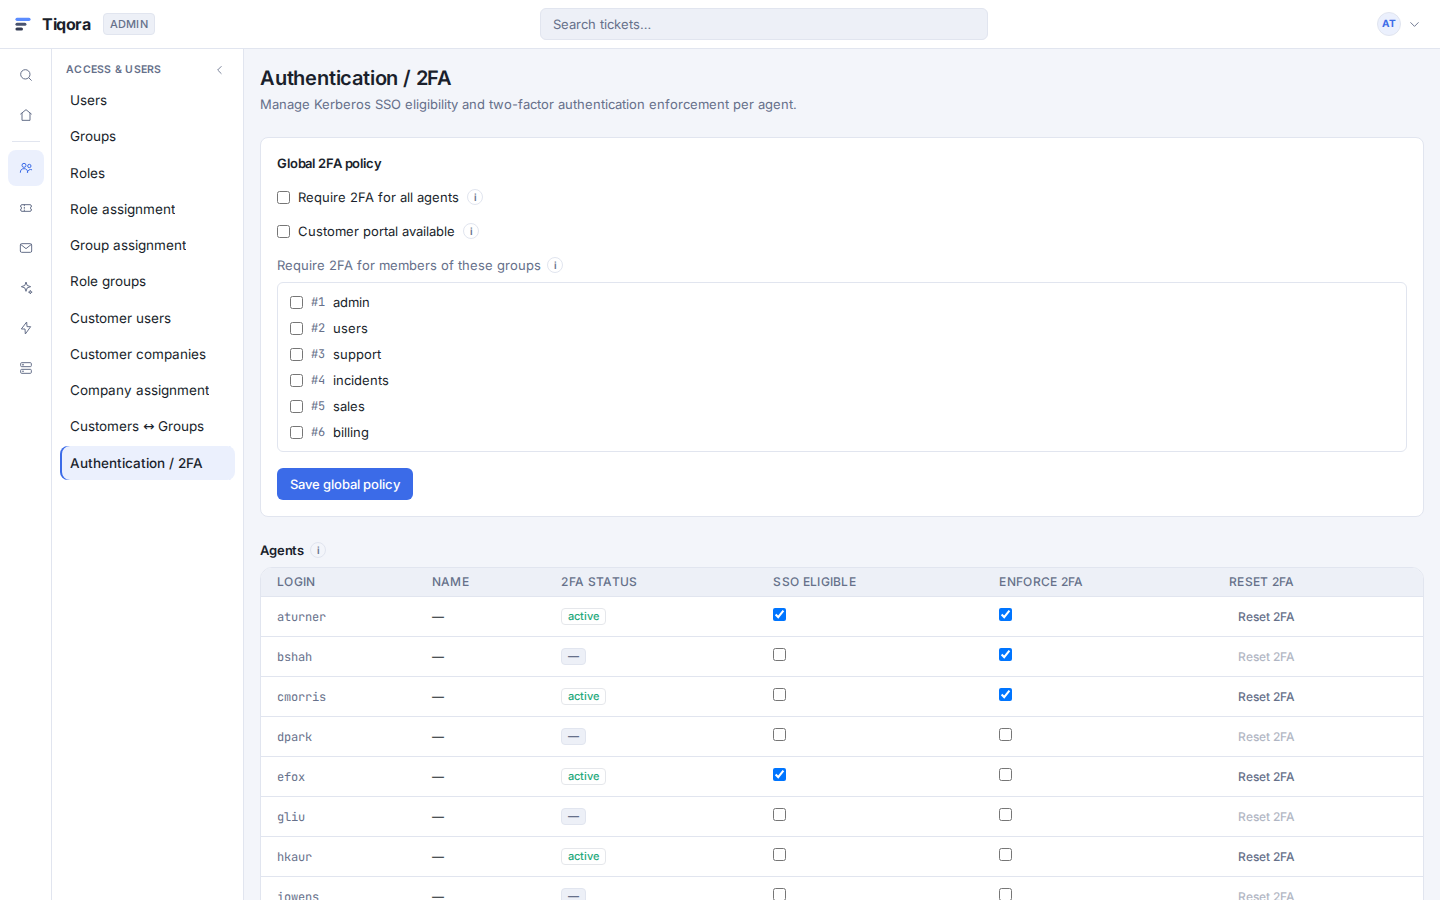Select the users (people) icon in rail

pyautogui.click(x=26, y=168)
